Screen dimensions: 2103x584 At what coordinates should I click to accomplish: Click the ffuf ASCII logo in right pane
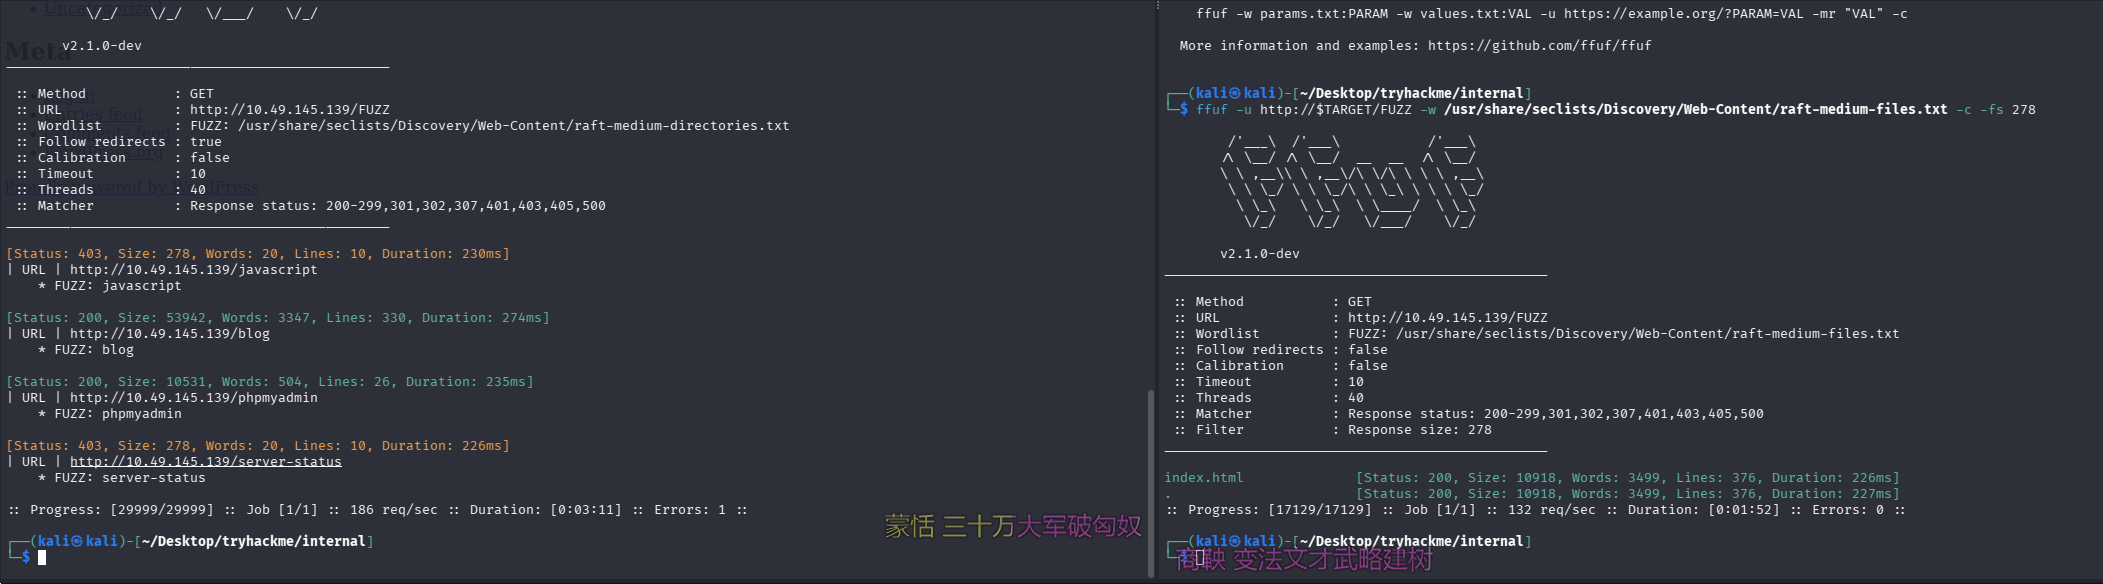pyautogui.click(x=1350, y=182)
